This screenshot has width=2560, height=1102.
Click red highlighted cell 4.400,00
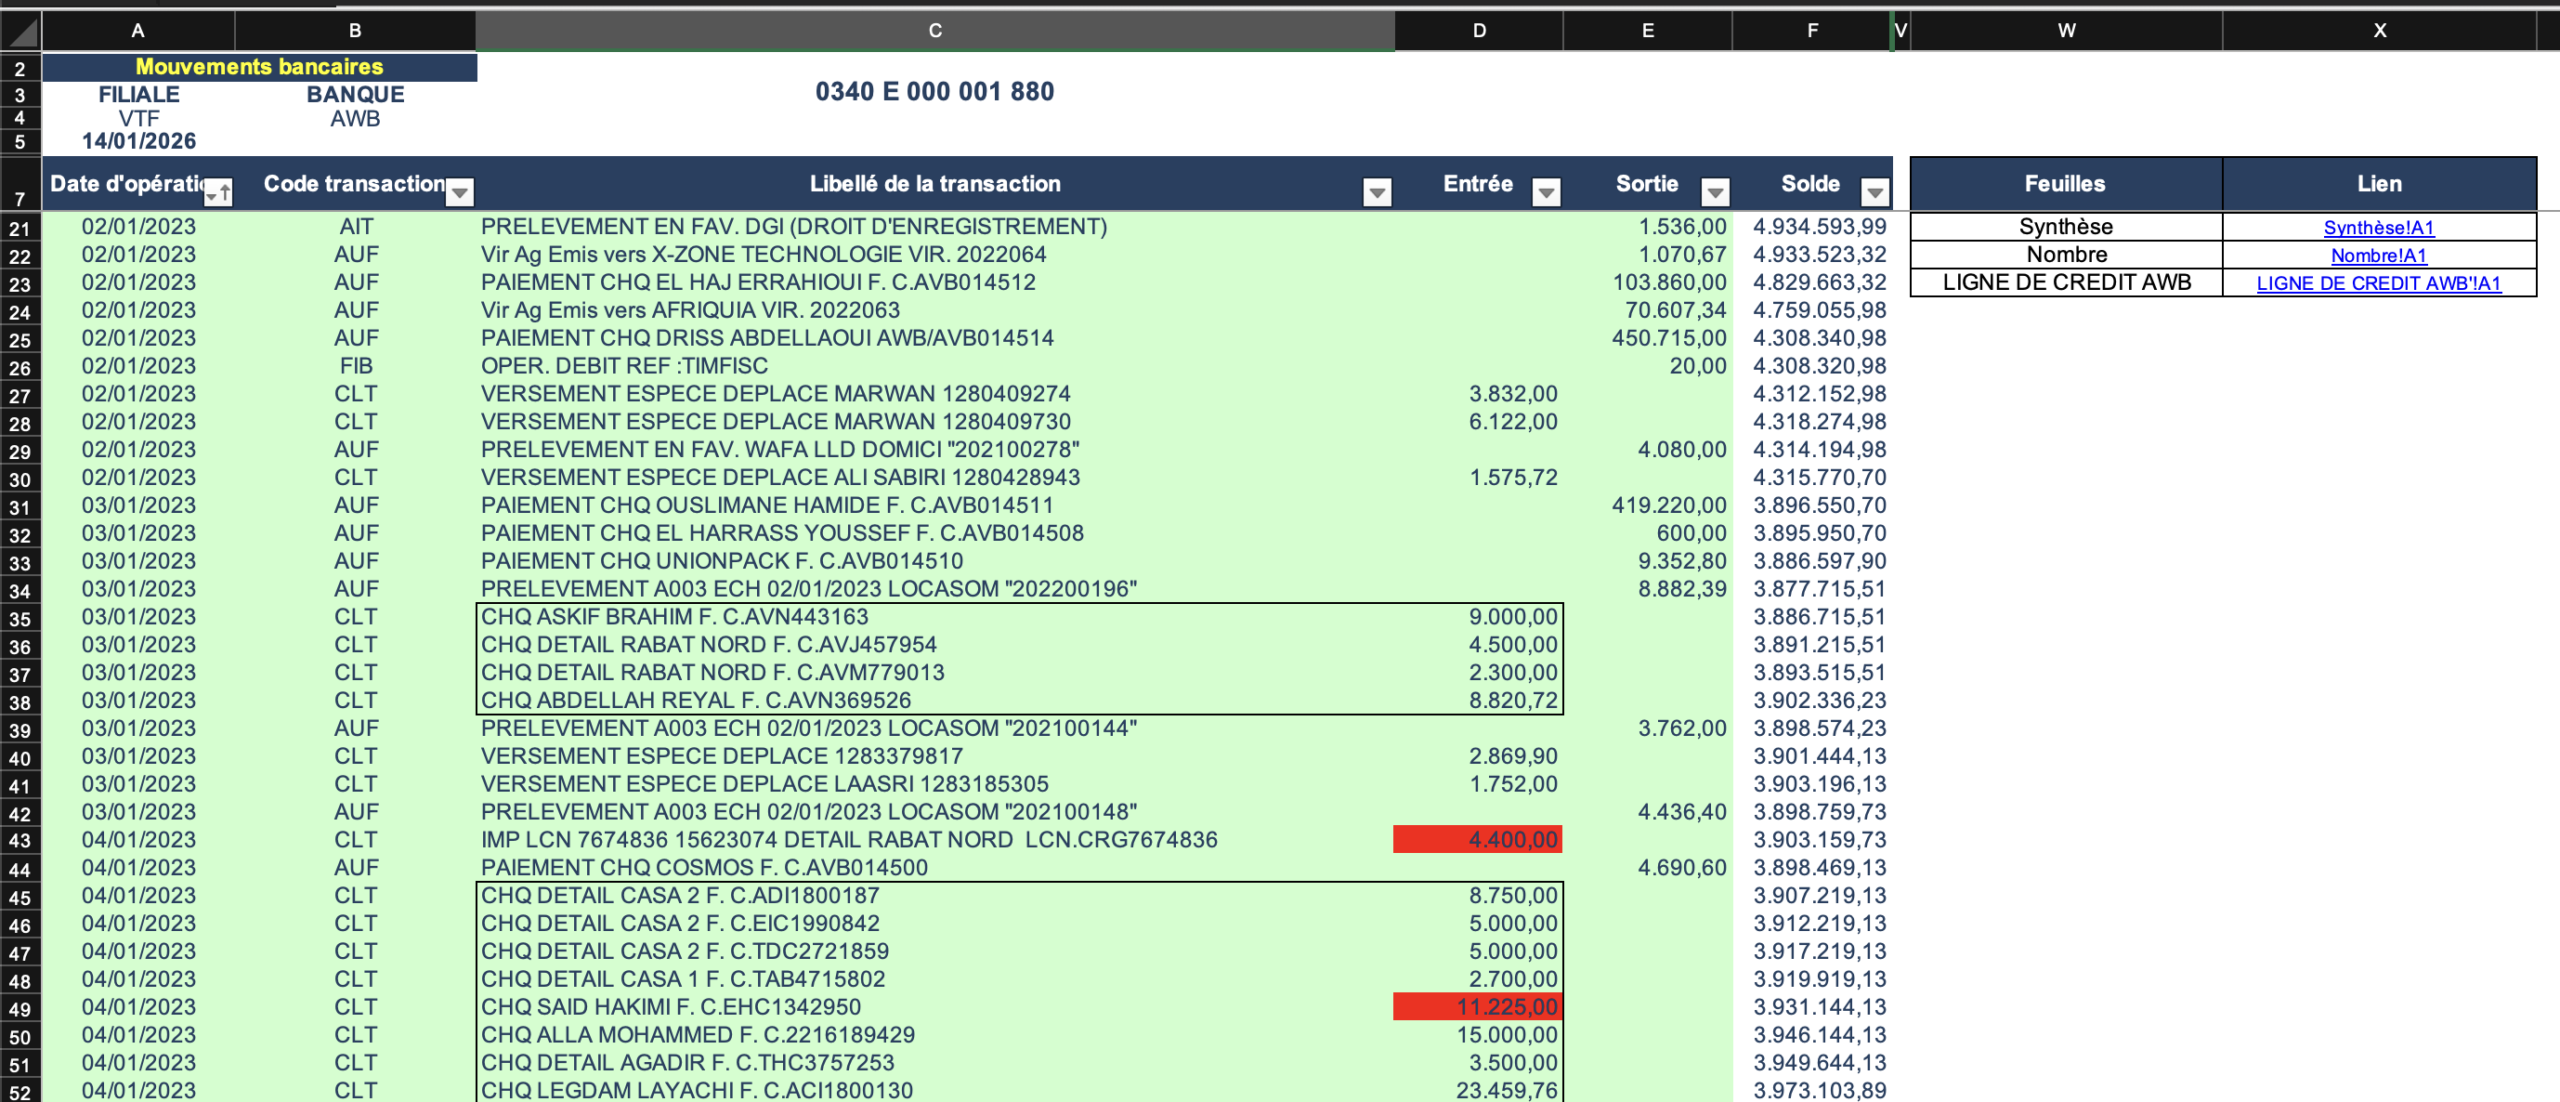[1478, 840]
